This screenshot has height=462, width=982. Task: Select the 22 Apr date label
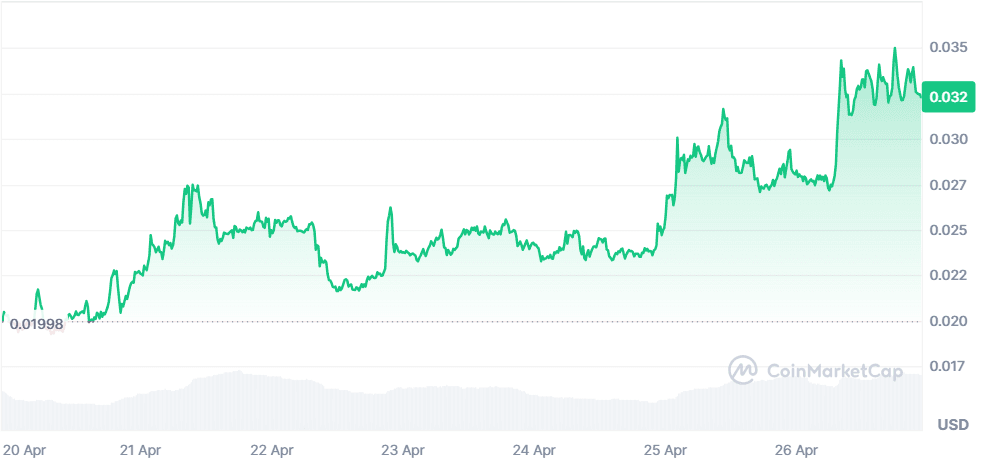271,450
